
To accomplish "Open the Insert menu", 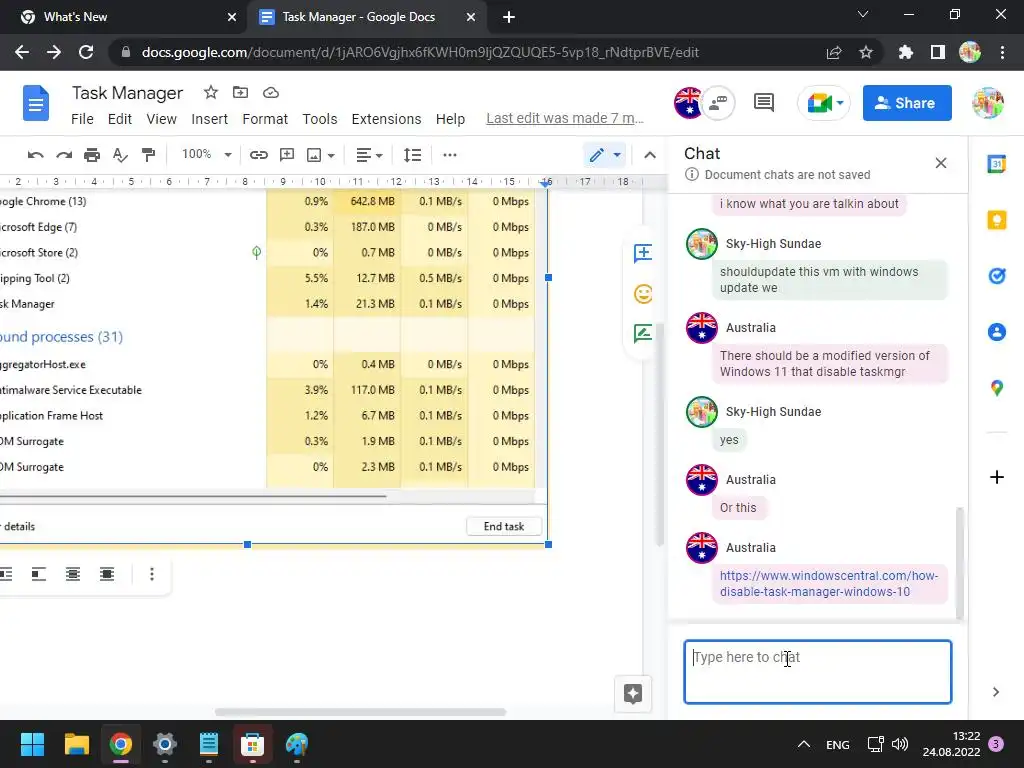I will pos(209,119).
